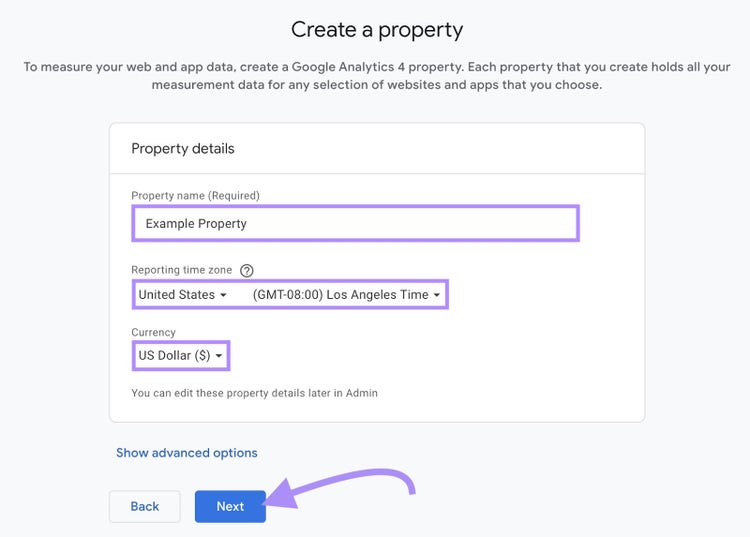Click the Google Analytics 4 description paragraph
The image size is (750, 537).
click(x=377, y=76)
